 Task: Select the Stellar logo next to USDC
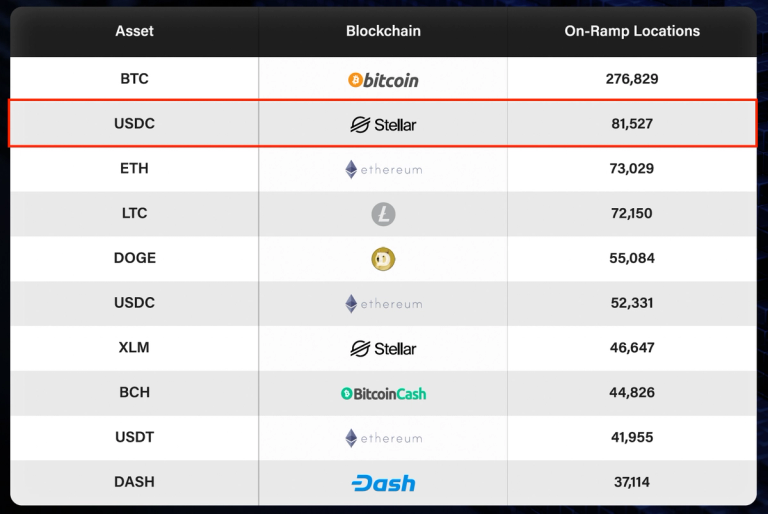[x=383, y=124]
